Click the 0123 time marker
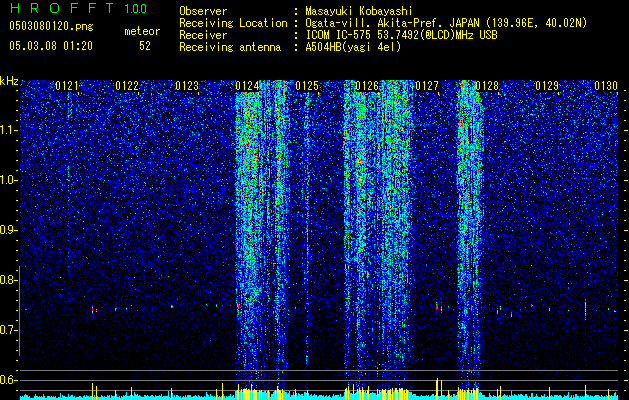629x400 pixels. [x=187, y=86]
